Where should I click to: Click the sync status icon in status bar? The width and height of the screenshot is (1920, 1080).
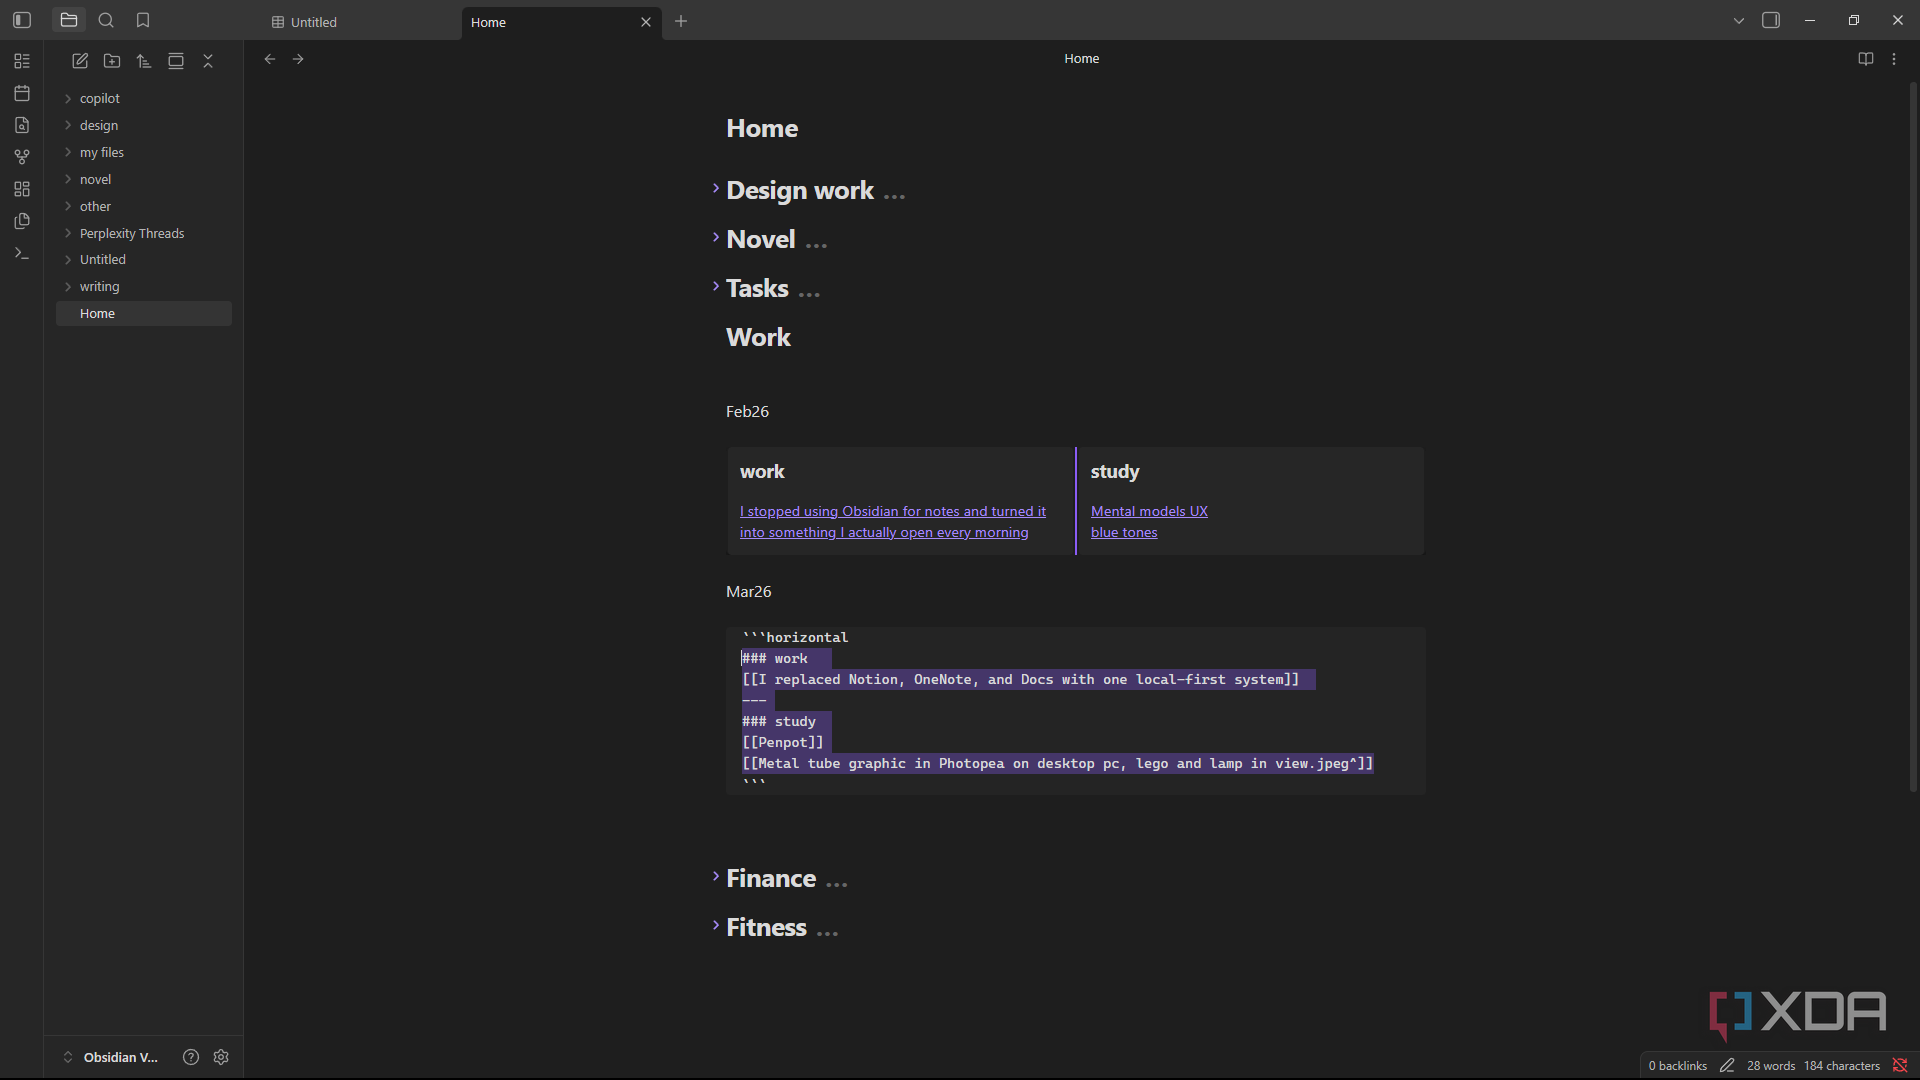click(x=1900, y=1066)
